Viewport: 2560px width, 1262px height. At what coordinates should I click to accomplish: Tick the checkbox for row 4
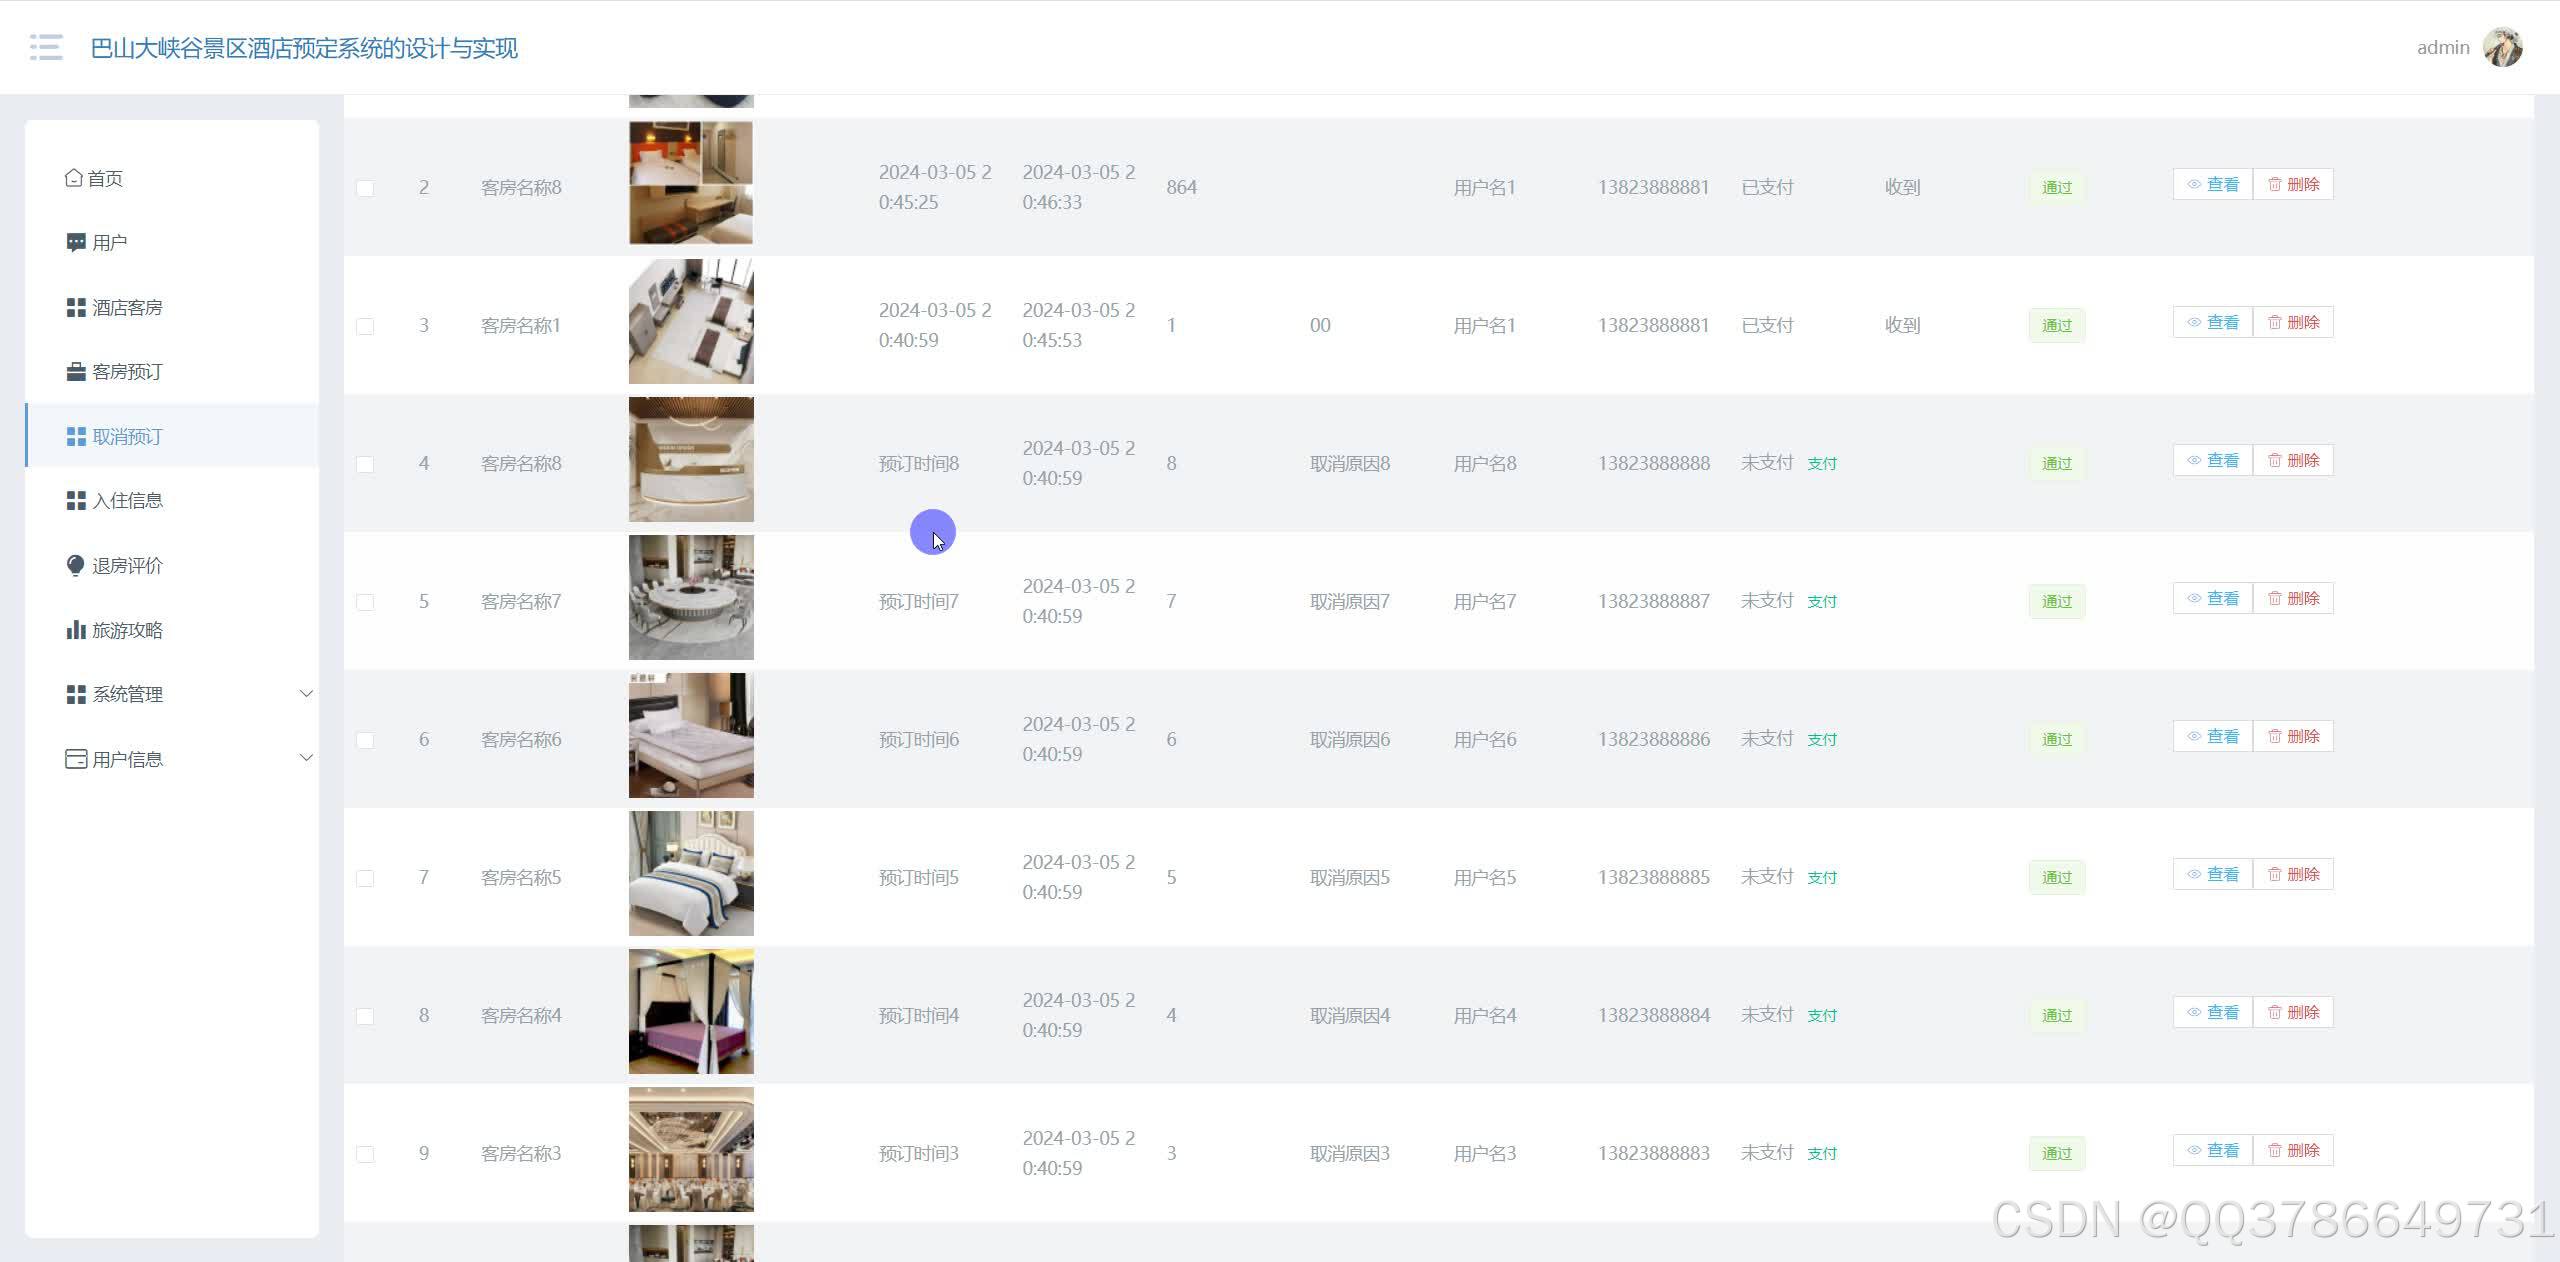tap(365, 464)
